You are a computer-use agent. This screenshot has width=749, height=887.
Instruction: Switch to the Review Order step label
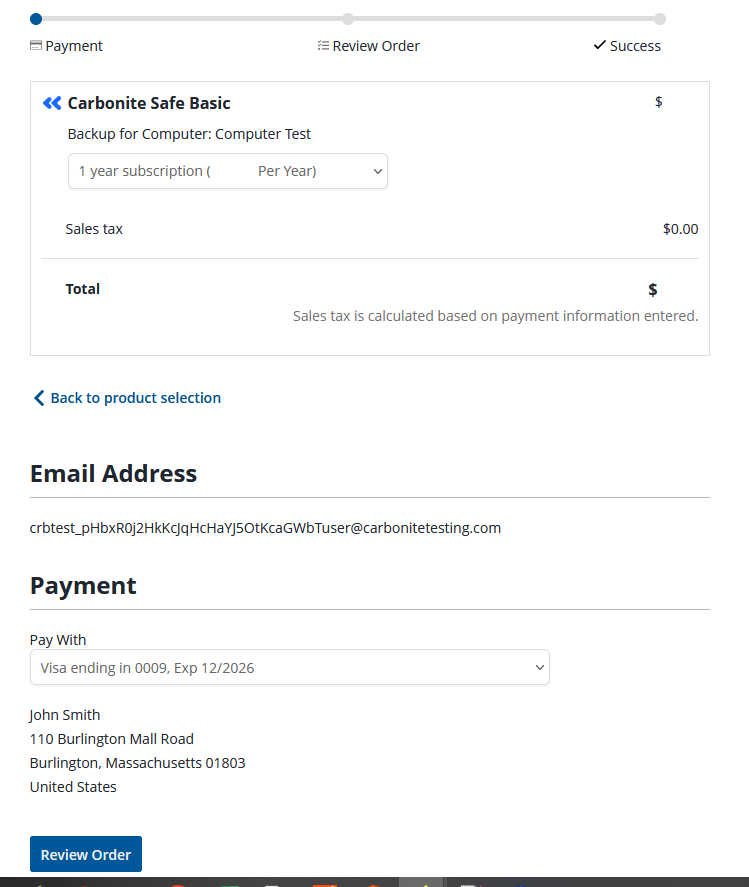point(376,46)
